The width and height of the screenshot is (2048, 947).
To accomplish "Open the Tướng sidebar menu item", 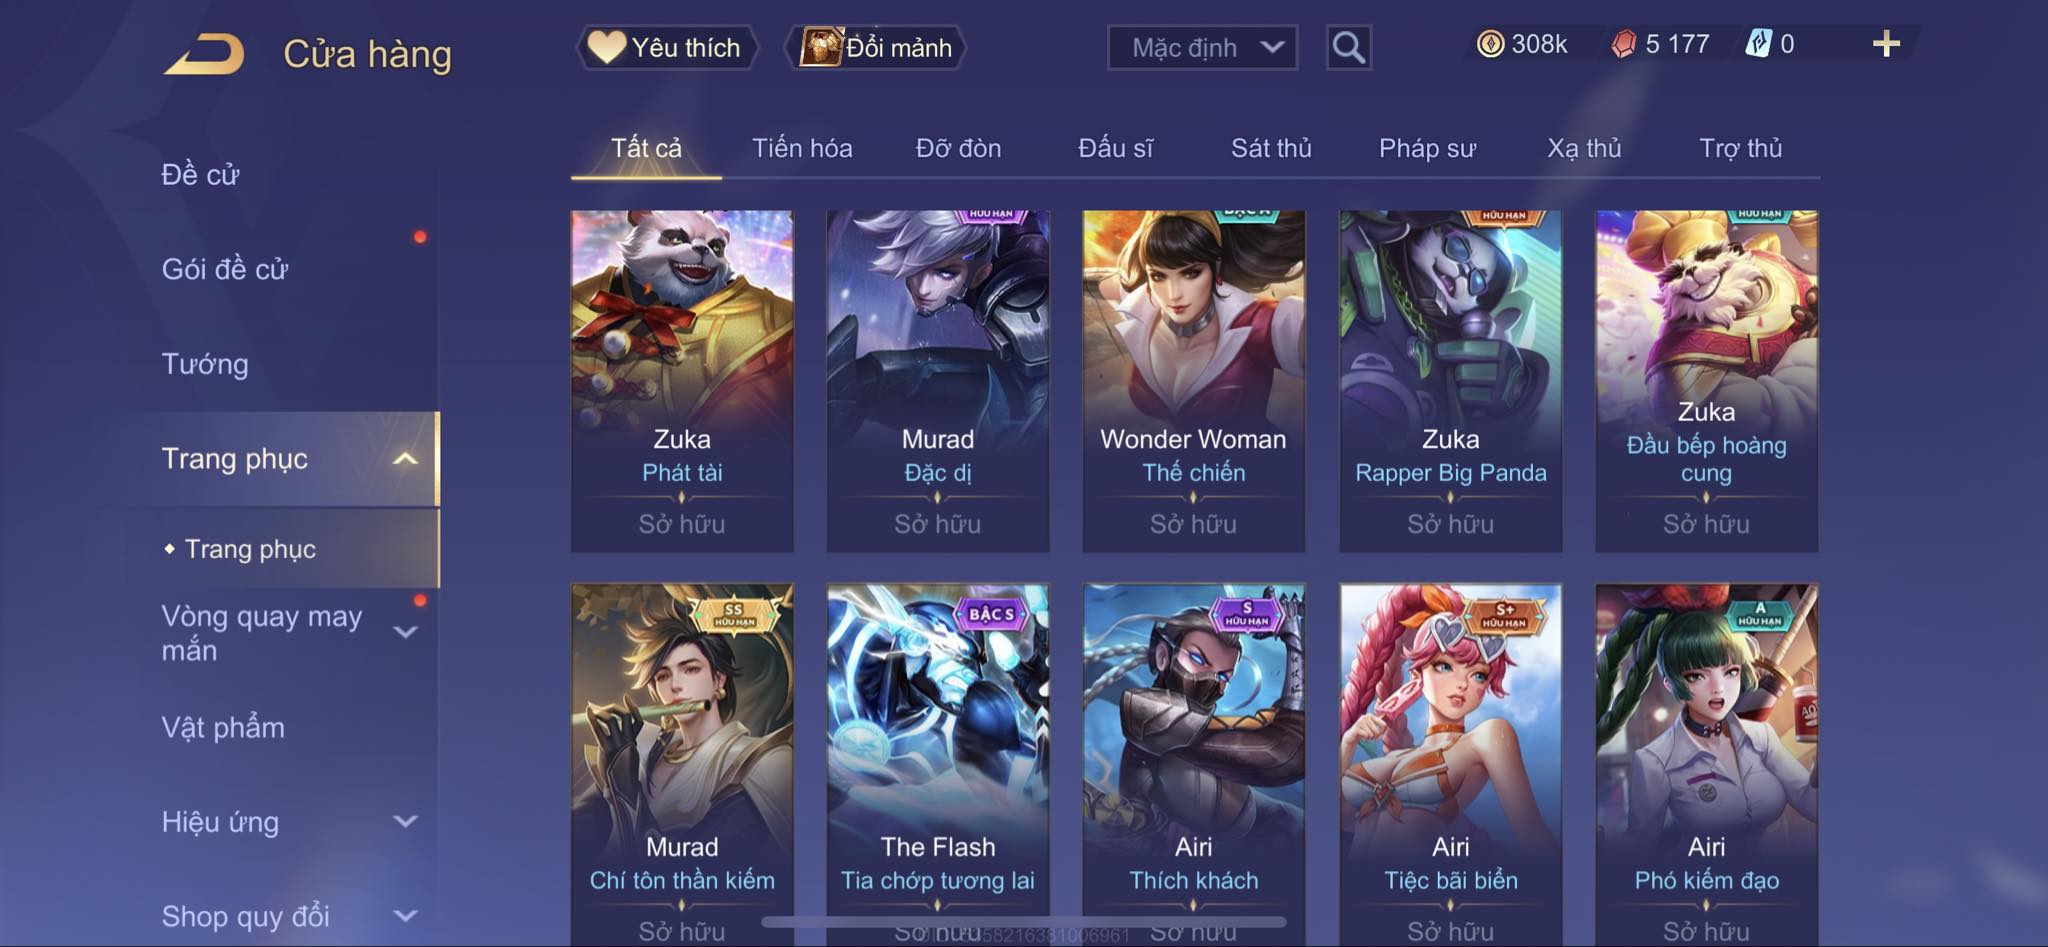I will pos(205,364).
